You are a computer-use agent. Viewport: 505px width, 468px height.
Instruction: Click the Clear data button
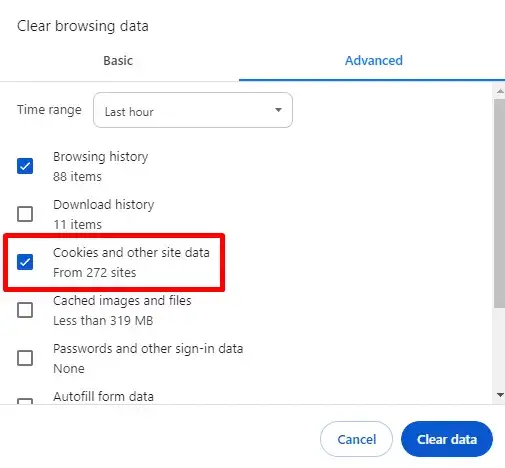(x=447, y=439)
